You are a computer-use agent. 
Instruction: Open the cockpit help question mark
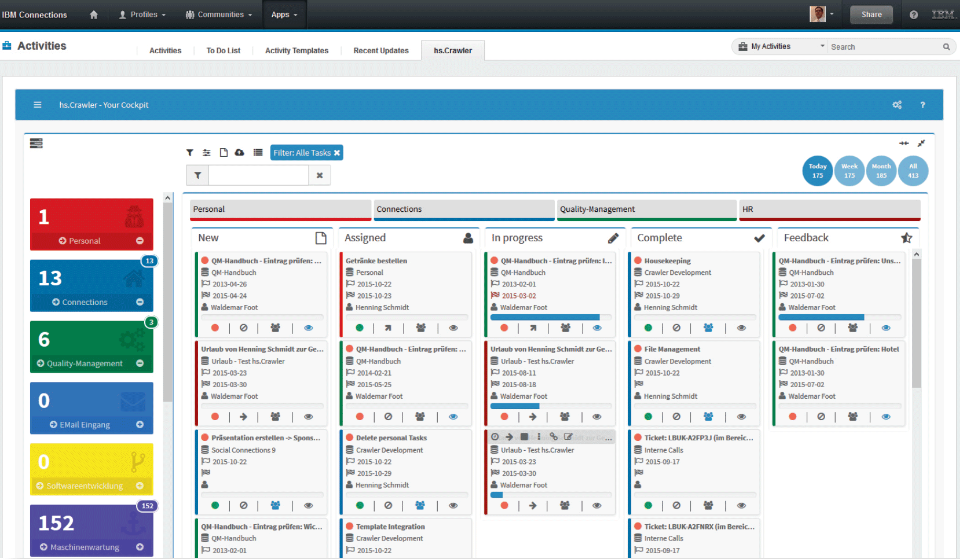pos(922,105)
